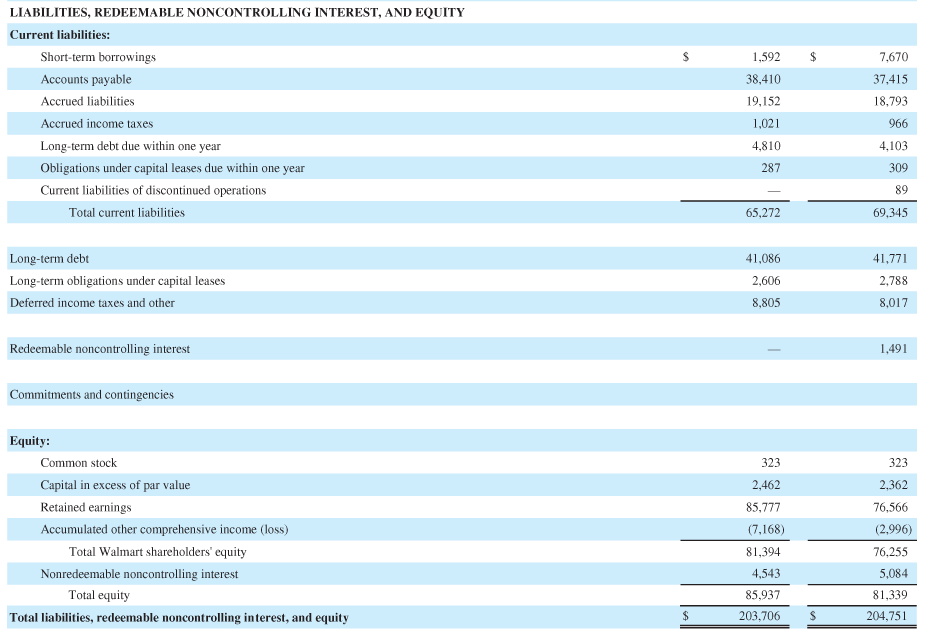
Task: Select the Accounts payable value 38,410
Action: tap(765, 79)
